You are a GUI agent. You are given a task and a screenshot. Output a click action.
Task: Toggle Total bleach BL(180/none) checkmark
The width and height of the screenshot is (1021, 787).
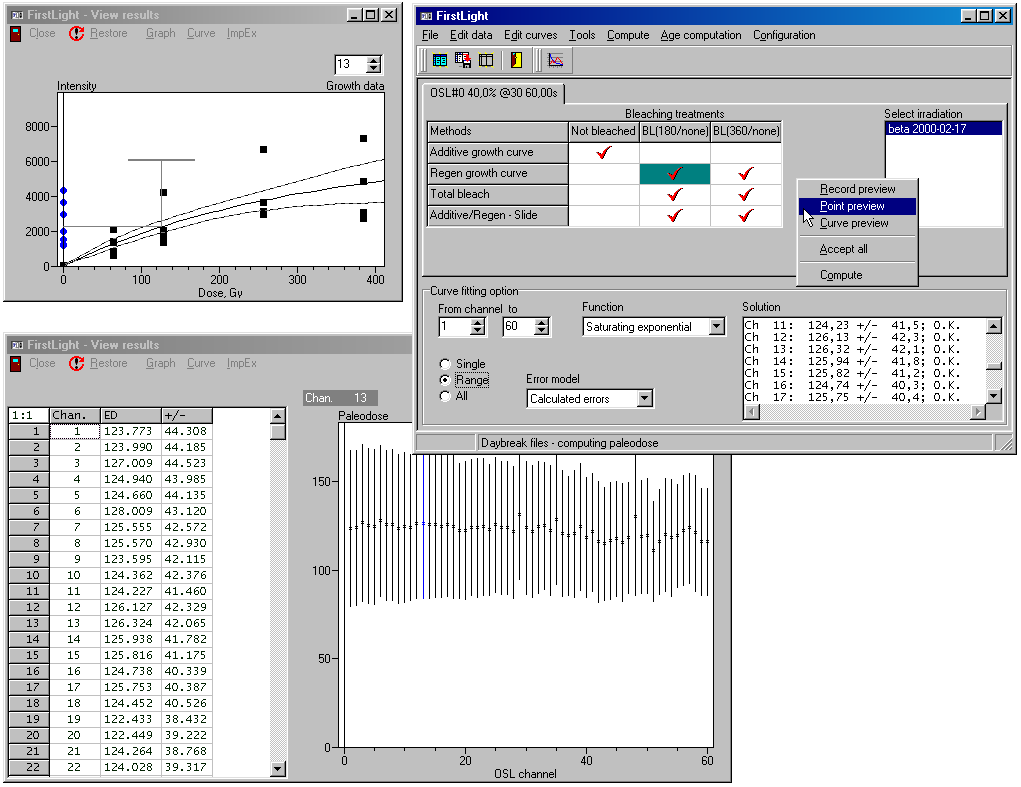point(675,195)
